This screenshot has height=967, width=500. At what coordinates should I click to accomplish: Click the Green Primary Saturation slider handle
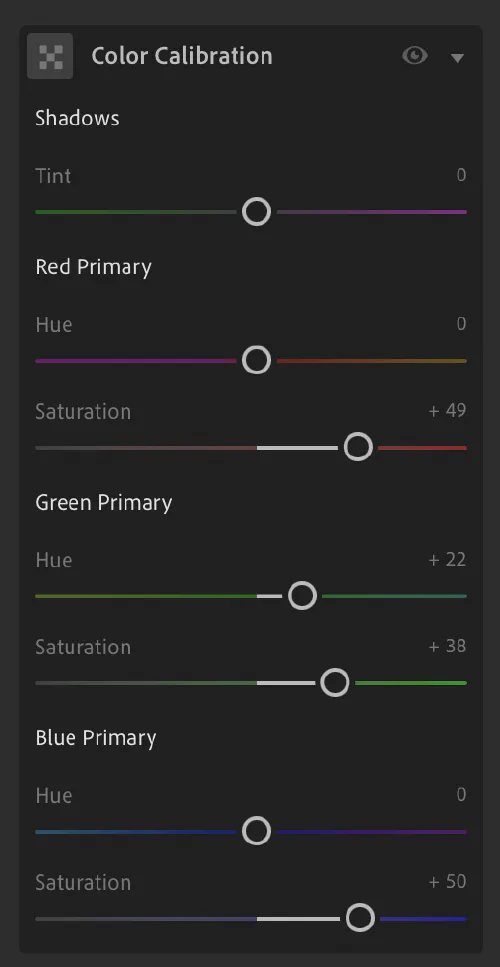pyautogui.click(x=335, y=683)
